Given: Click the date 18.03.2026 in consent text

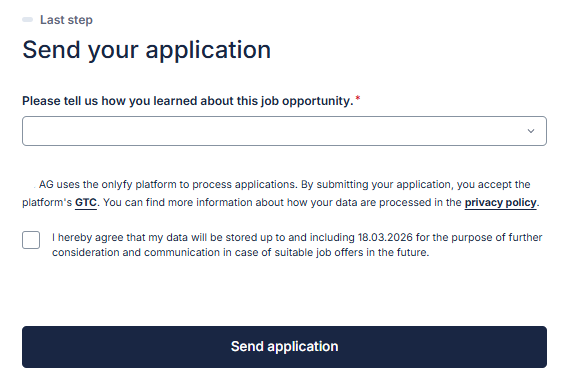Looking at the screenshot, I should tap(385, 237).
